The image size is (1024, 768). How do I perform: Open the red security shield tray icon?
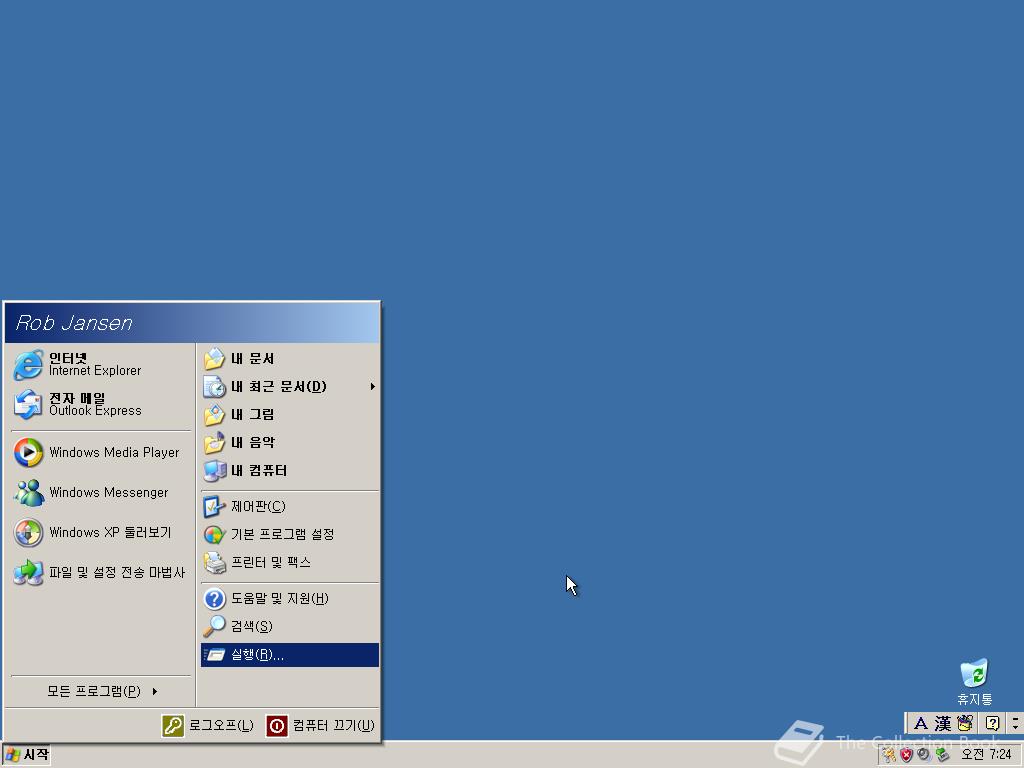906,755
